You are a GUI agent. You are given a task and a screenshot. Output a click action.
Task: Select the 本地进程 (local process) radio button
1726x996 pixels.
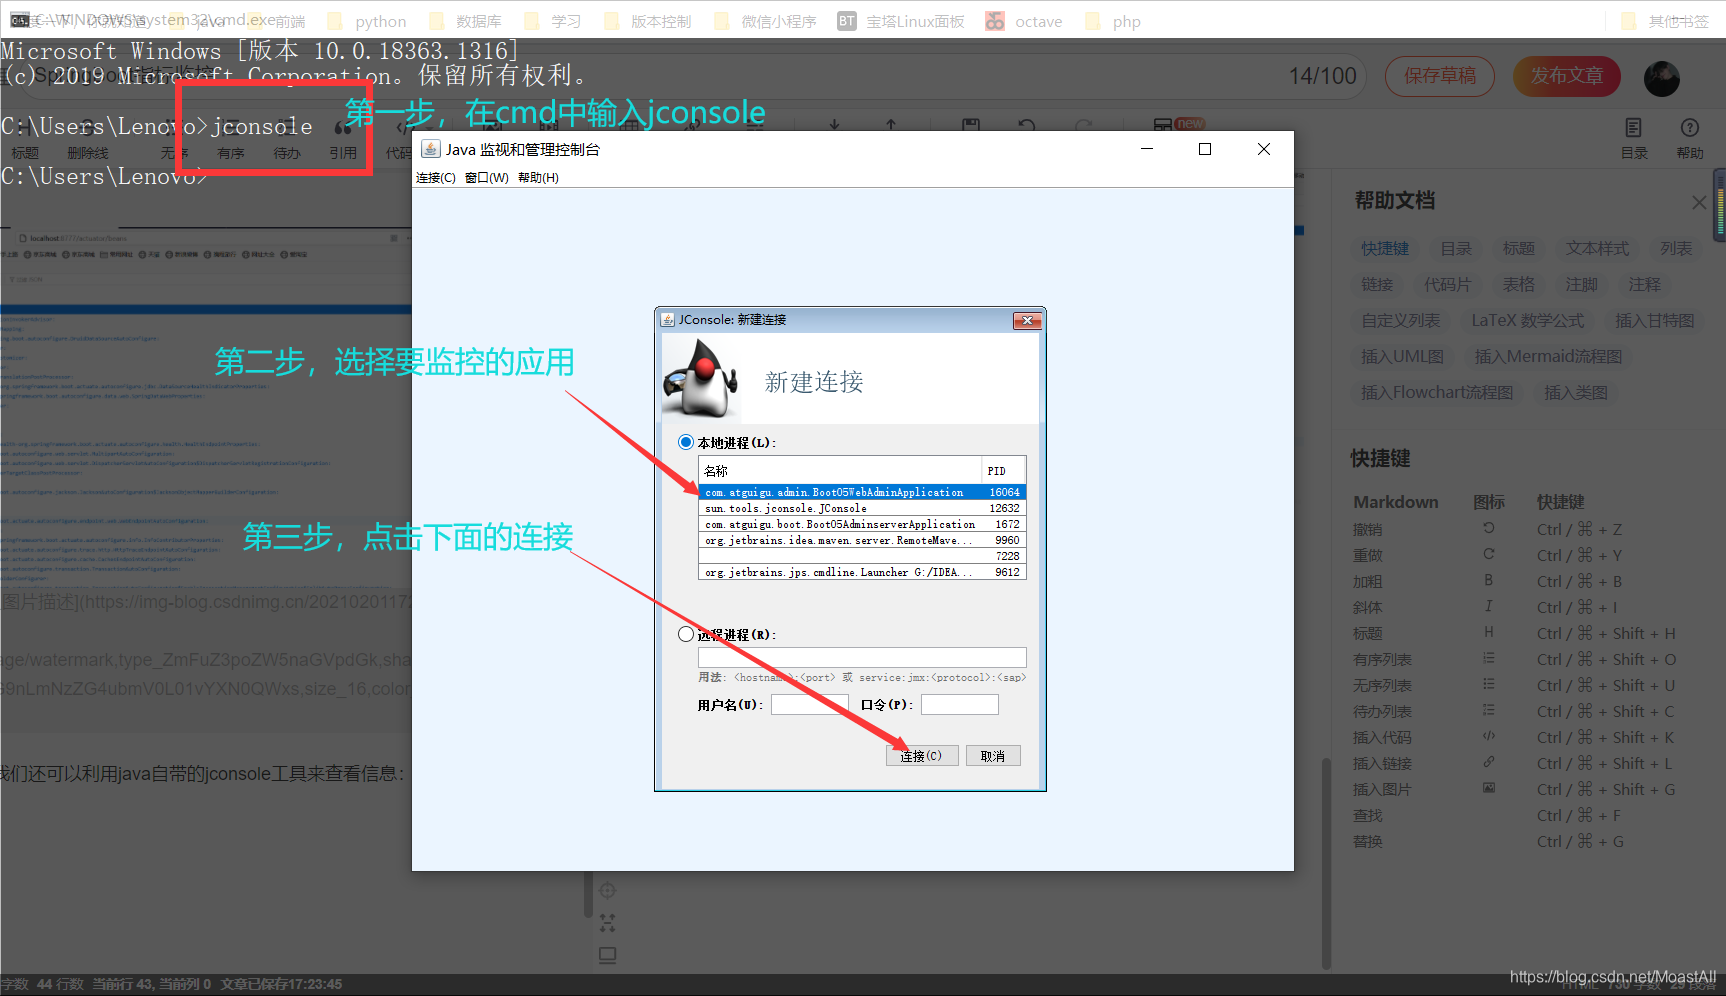tap(686, 442)
